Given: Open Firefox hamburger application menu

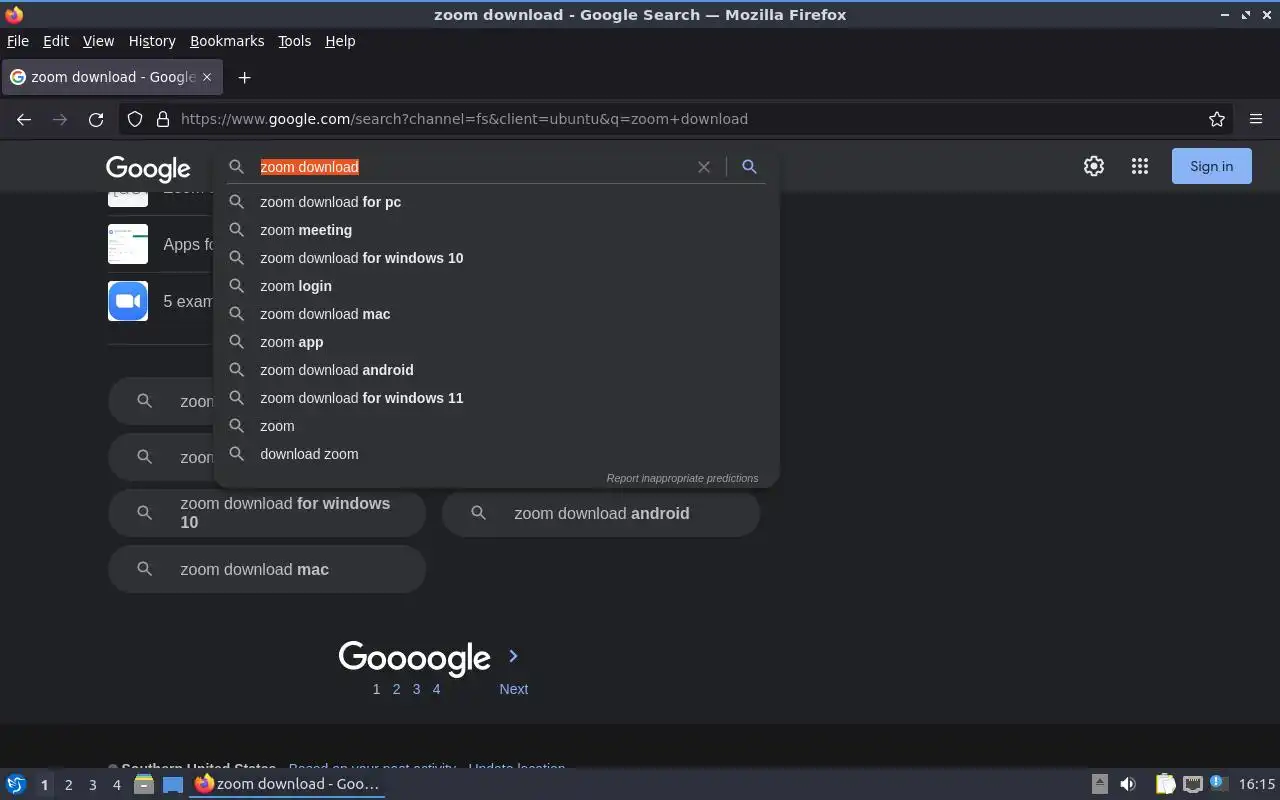Looking at the screenshot, I should pos(1256,119).
